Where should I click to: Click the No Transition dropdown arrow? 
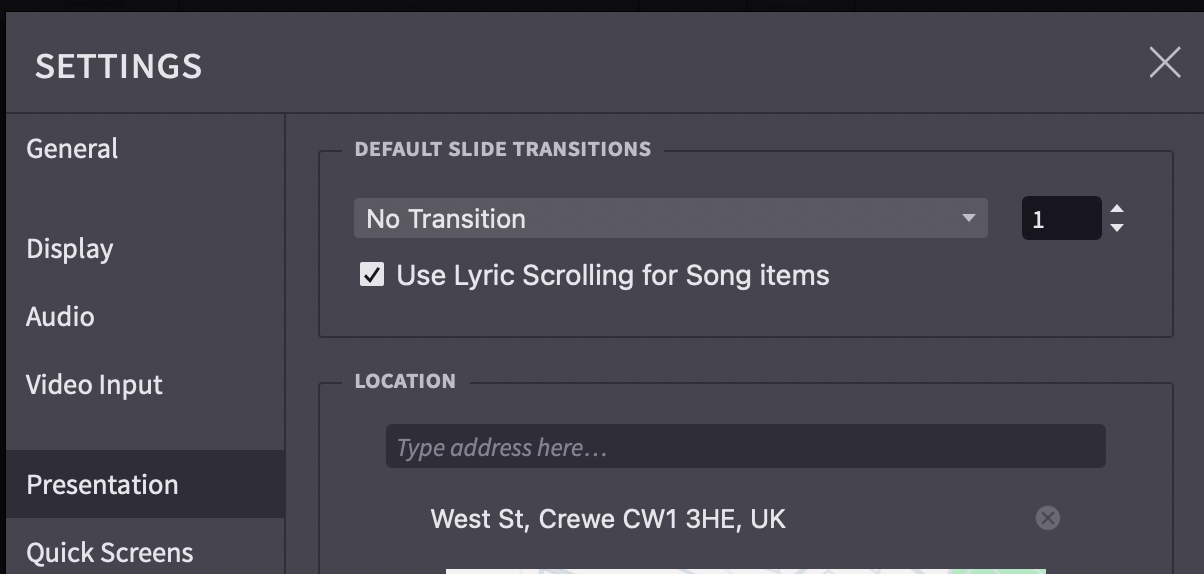[x=967, y=218]
